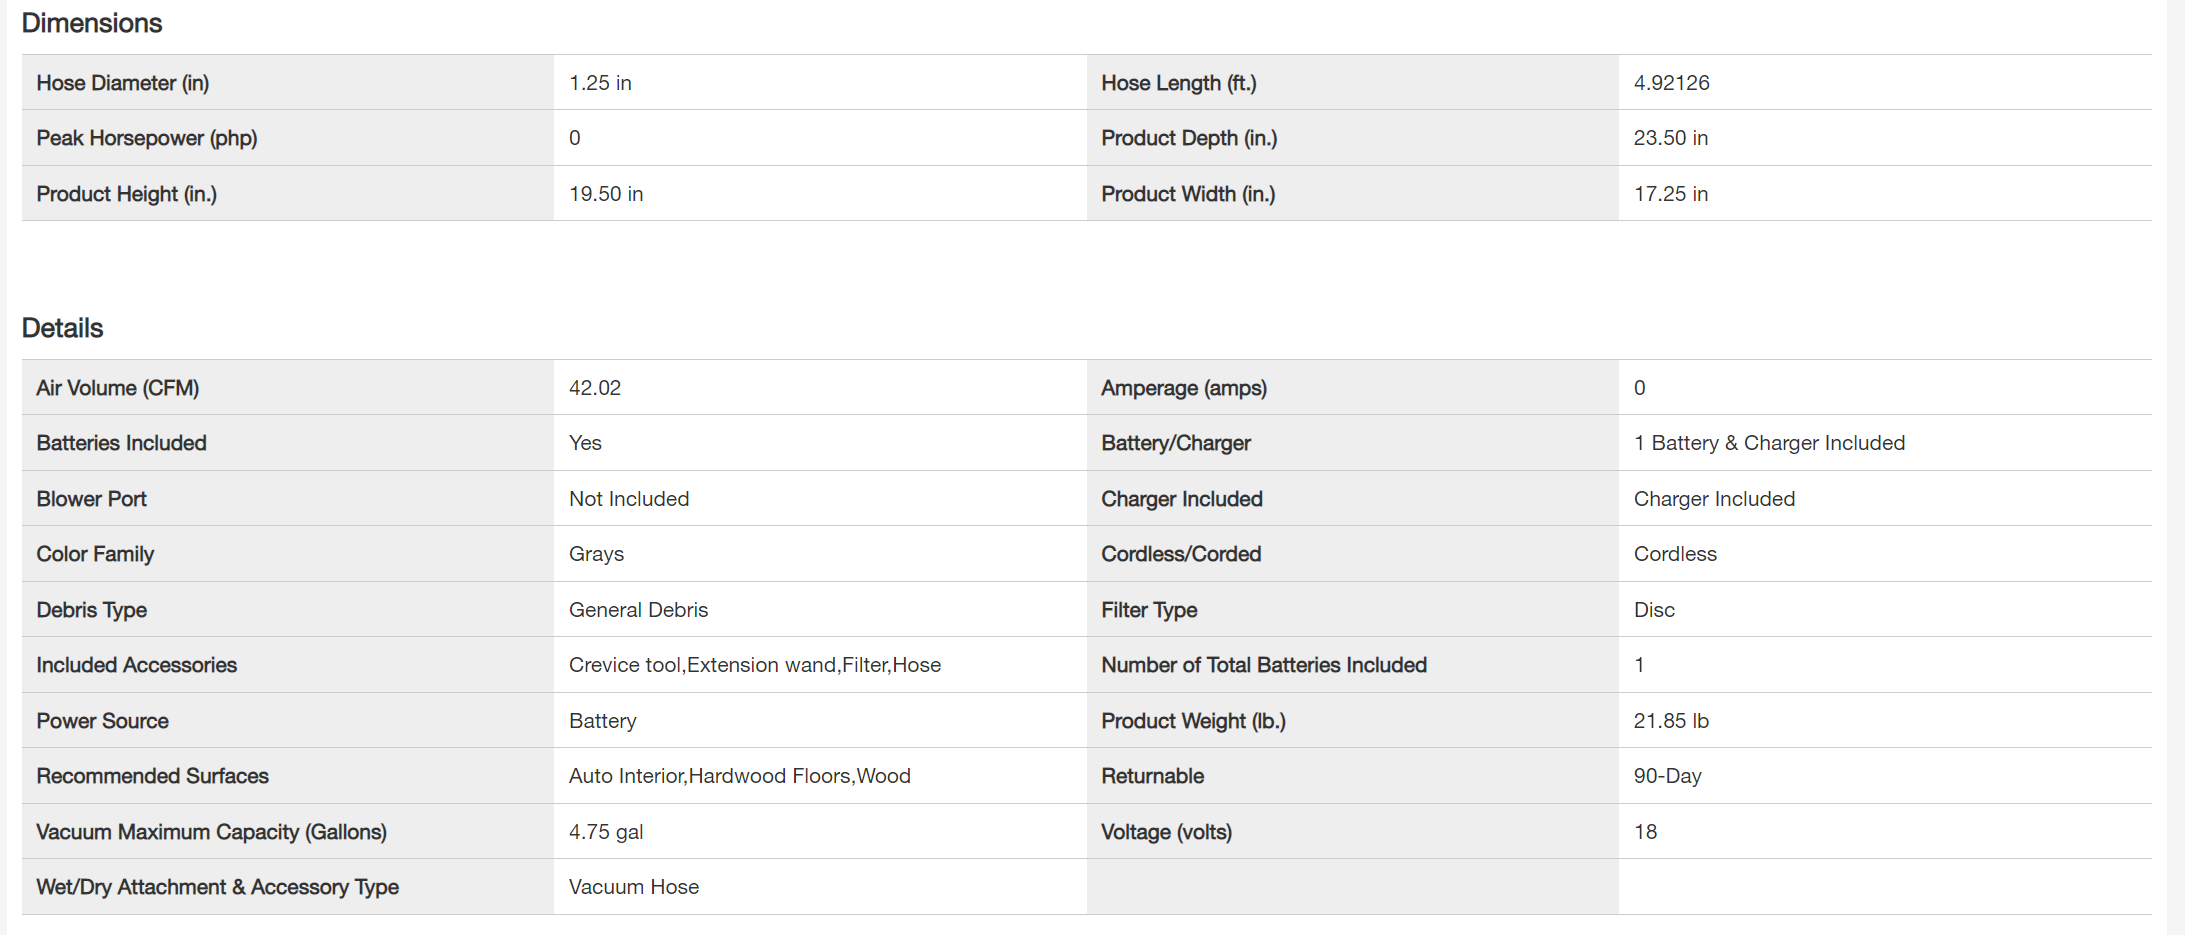Click the 1 Battery & Charger Included text
The height and width of the screenshot is (935, 2185).
pos(1768,443)
